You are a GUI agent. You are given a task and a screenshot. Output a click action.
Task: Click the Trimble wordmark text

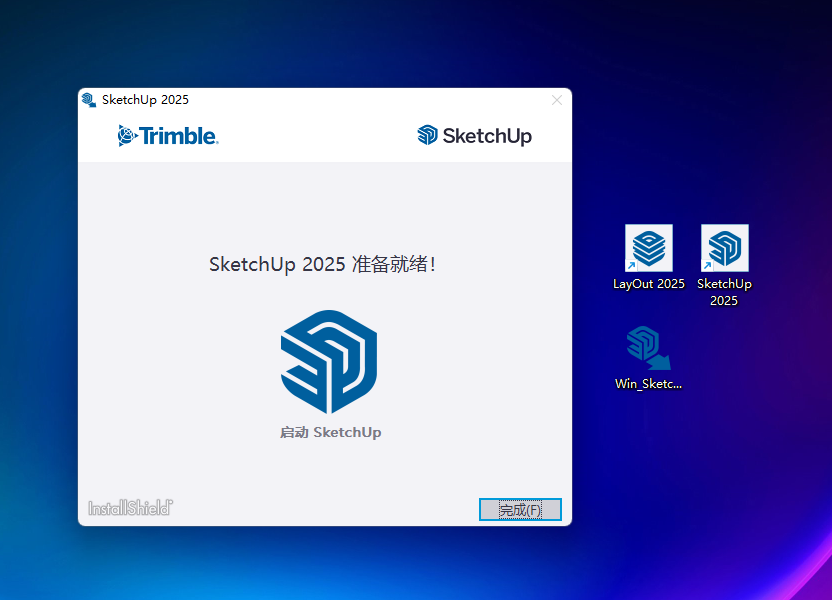tap(178, 136)
